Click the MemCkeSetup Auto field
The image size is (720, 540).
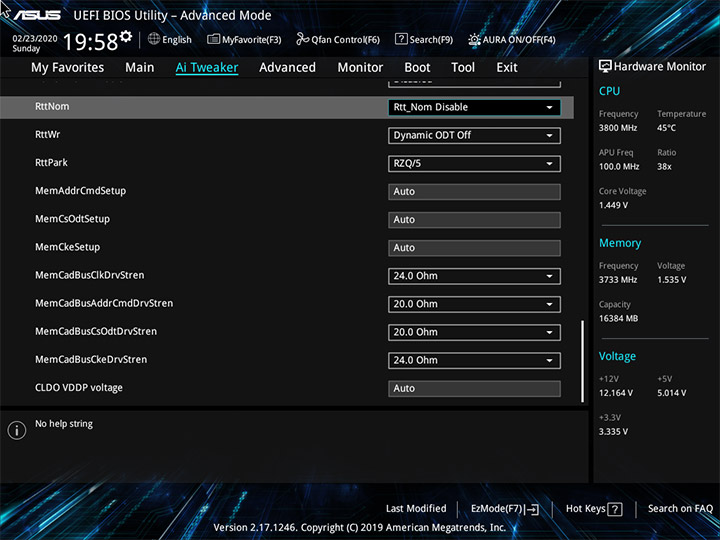coord(474,248)
